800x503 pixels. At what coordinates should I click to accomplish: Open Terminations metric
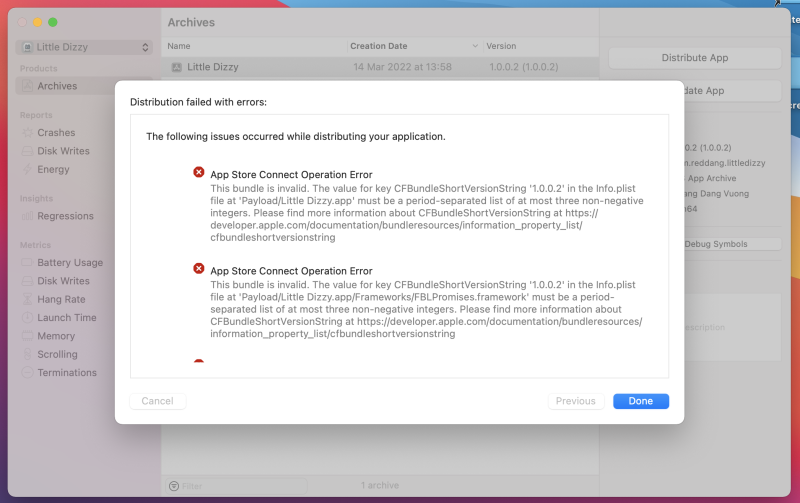tap(67, 373)
